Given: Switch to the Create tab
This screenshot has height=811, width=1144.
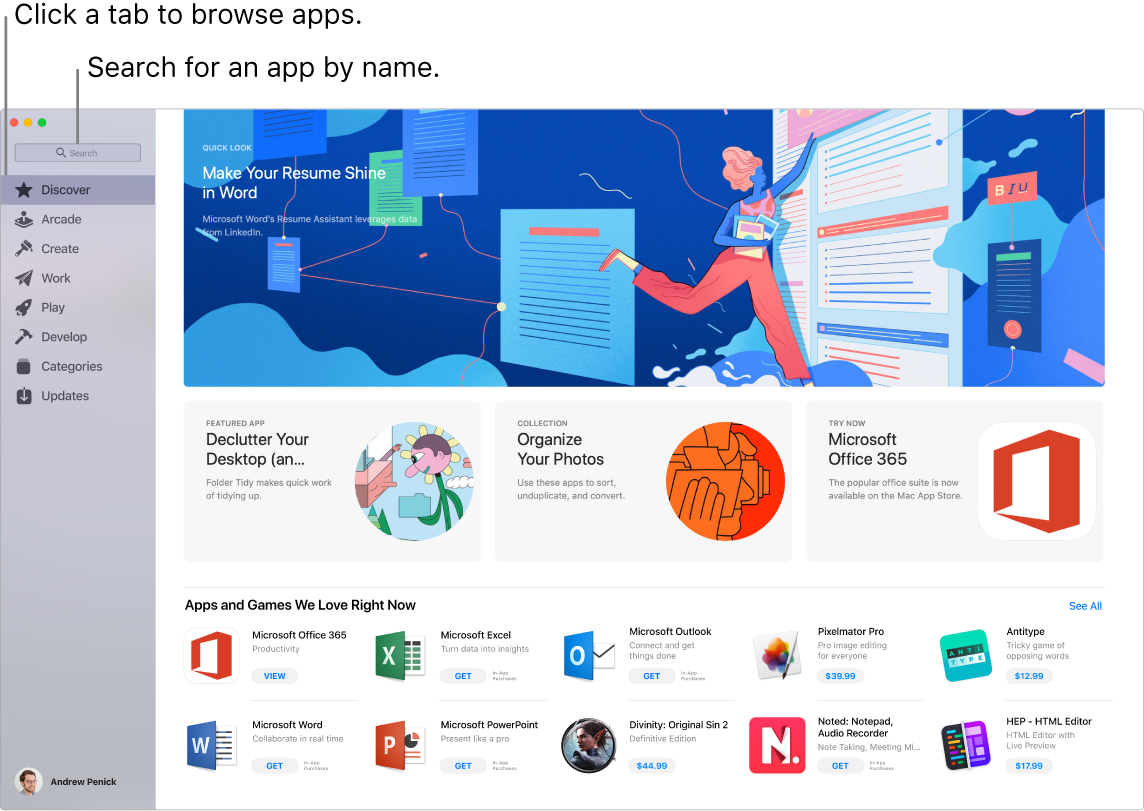Looking at the screenshot, I should pos(60,249).
